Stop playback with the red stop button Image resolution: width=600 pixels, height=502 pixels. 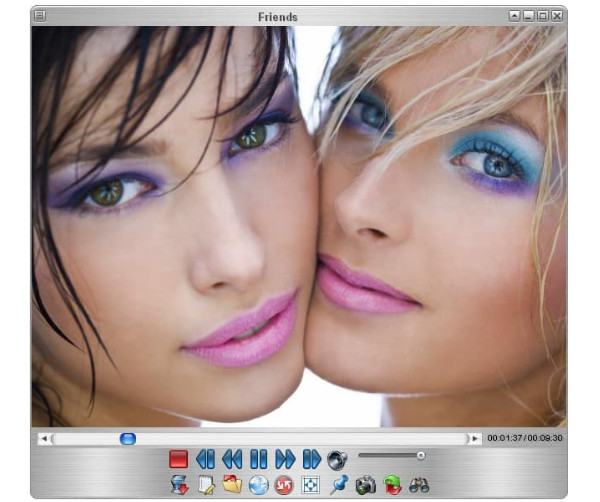(178, 459)
